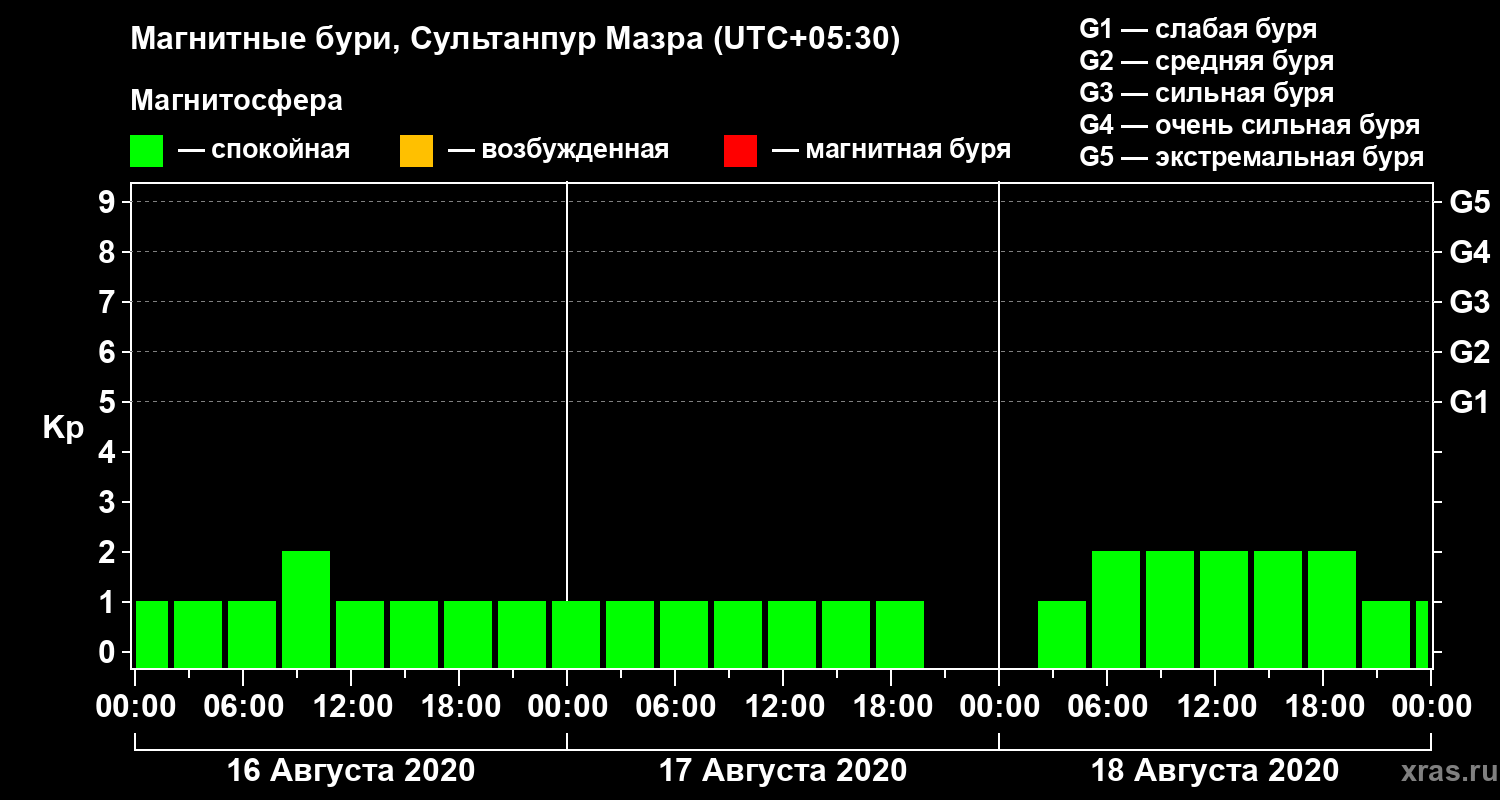Click the '— спокойная' legend label

264,151
